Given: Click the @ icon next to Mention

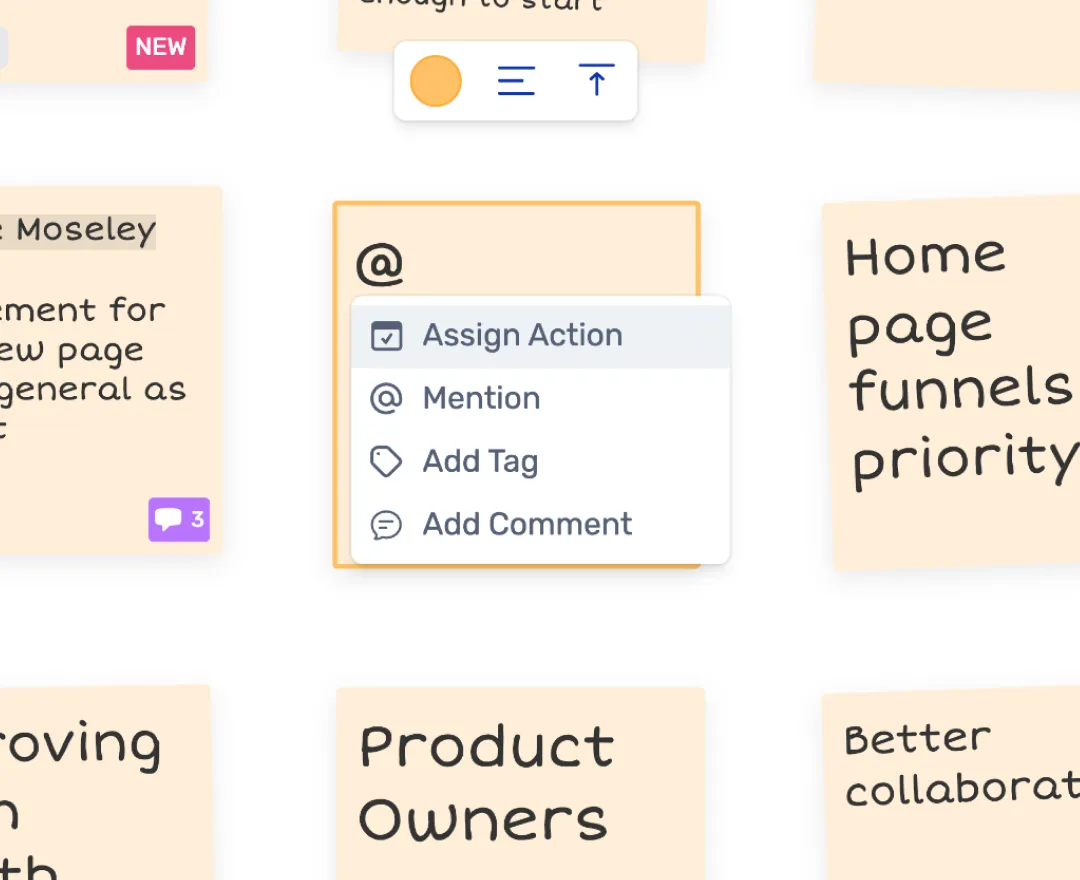Looking at the screenshot, I should click(387, 398).
